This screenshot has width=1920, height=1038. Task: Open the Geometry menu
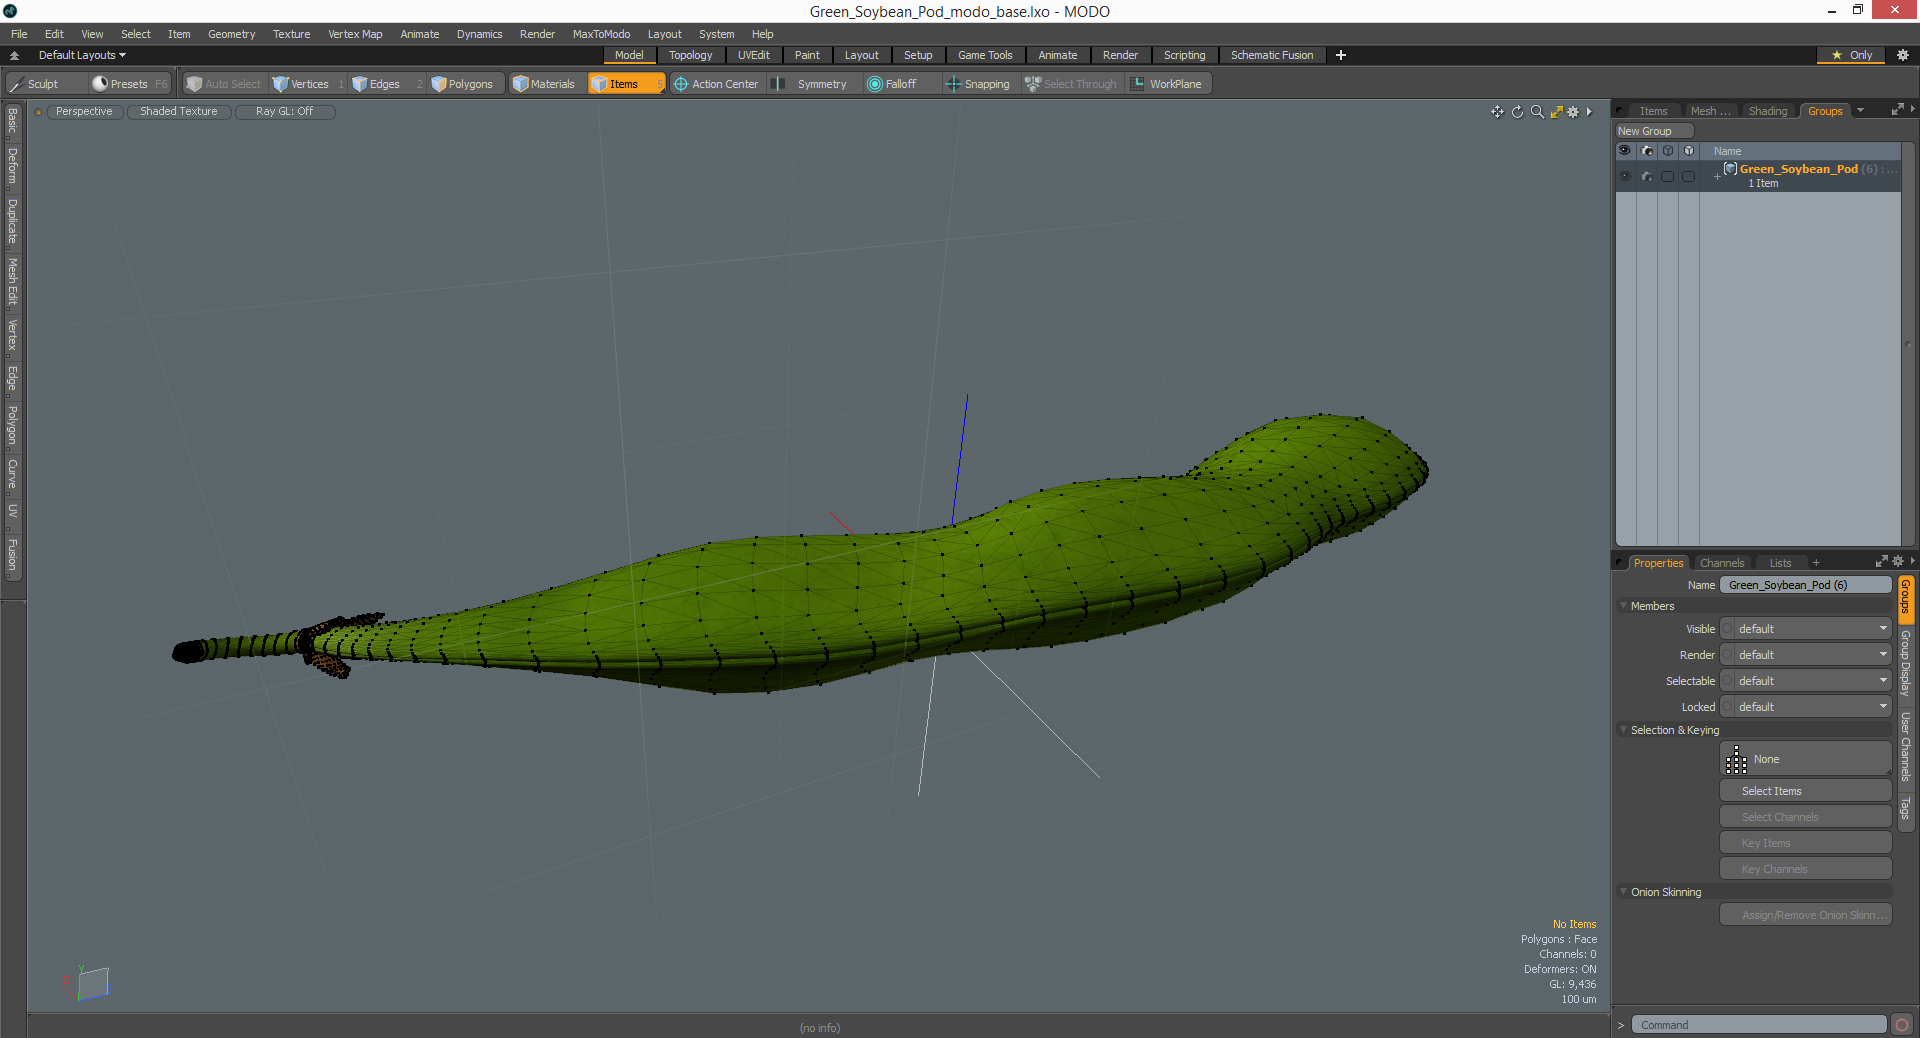[x=231, y=34]
